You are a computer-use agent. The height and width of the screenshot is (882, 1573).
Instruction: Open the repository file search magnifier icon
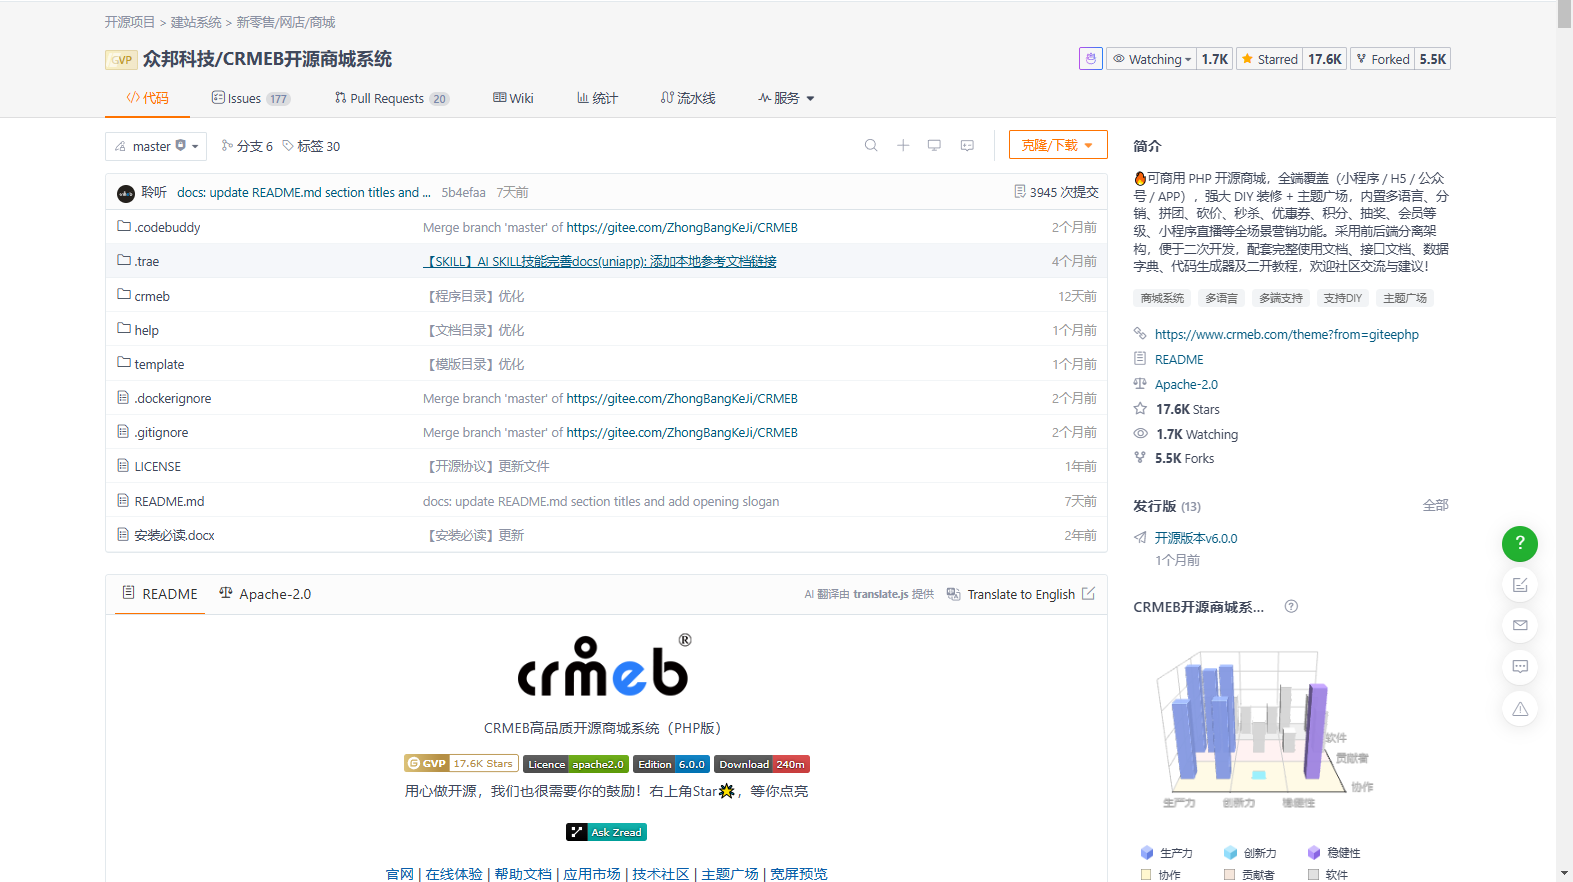(871, 146)
